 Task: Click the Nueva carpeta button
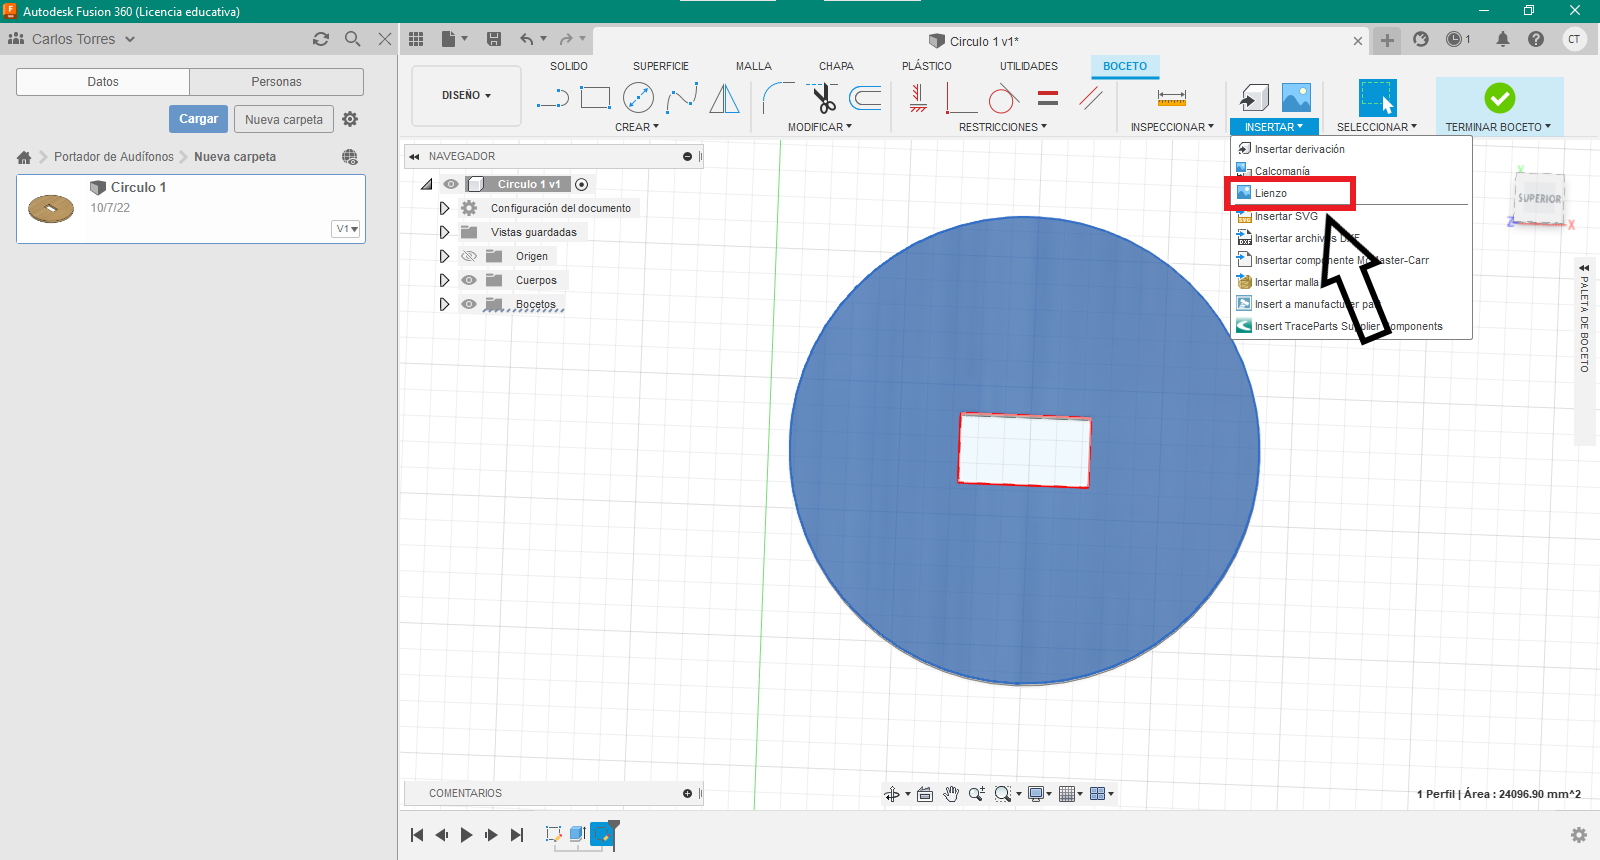click(x=284, y=119)
